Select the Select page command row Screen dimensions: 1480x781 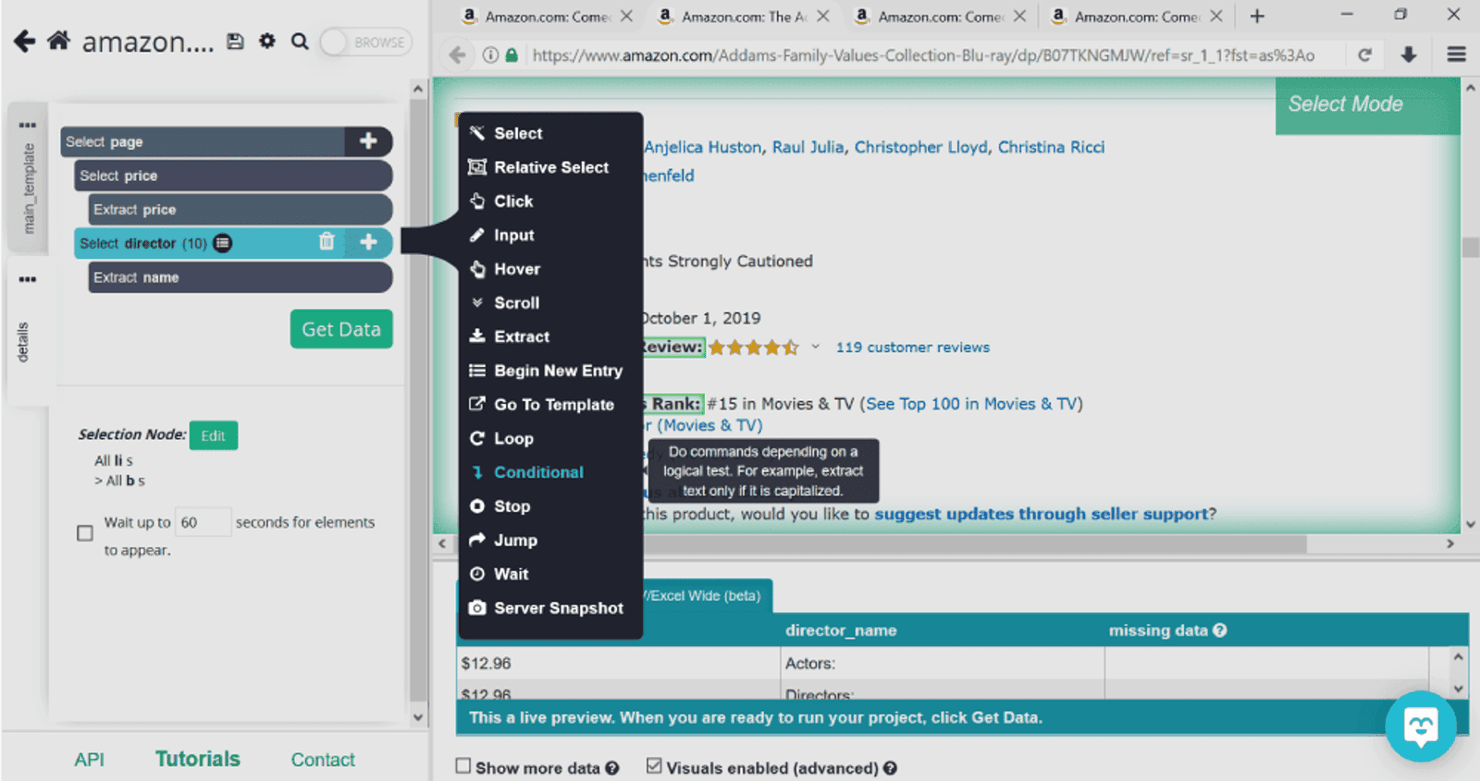(x=203, y=141)
